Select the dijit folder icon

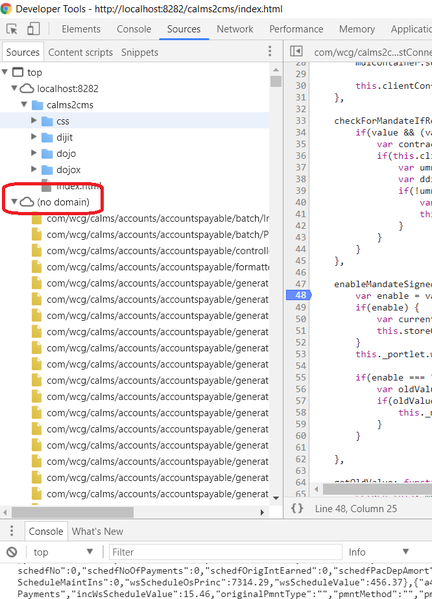tap(47, 137)
